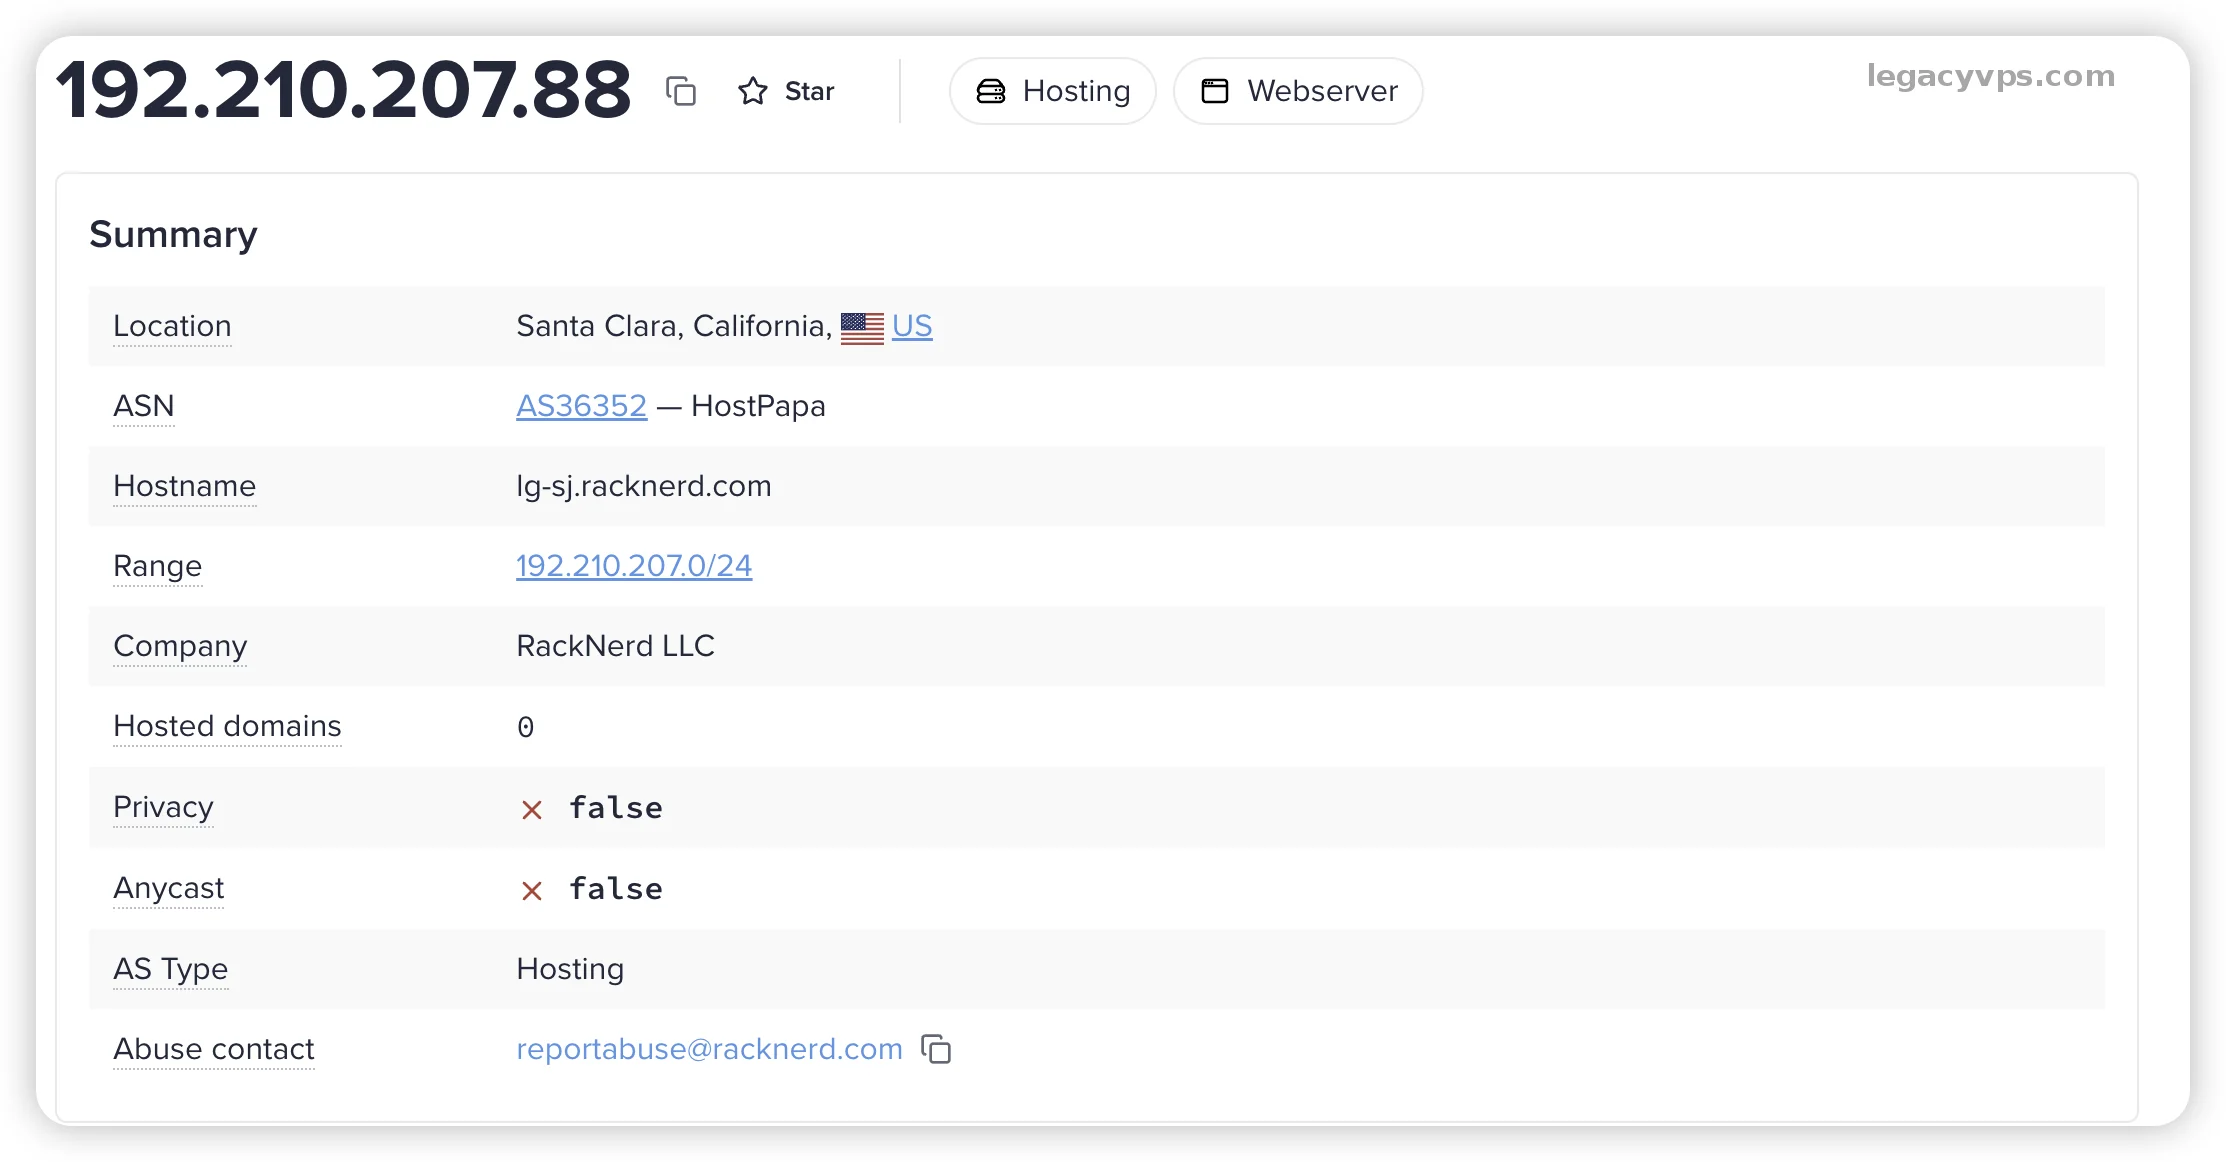The image size is (2226, 1162).
Task: Click the red X beside Anycast false
Action: pos(531,890)
